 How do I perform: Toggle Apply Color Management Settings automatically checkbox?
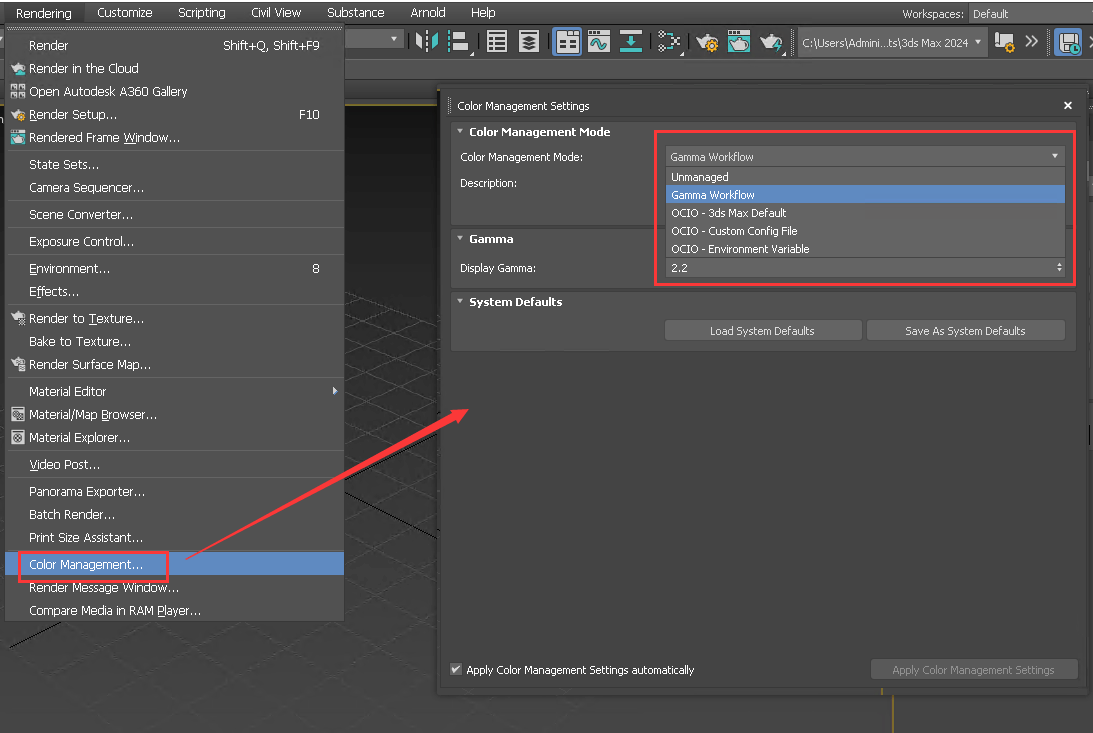pos(457,670)
